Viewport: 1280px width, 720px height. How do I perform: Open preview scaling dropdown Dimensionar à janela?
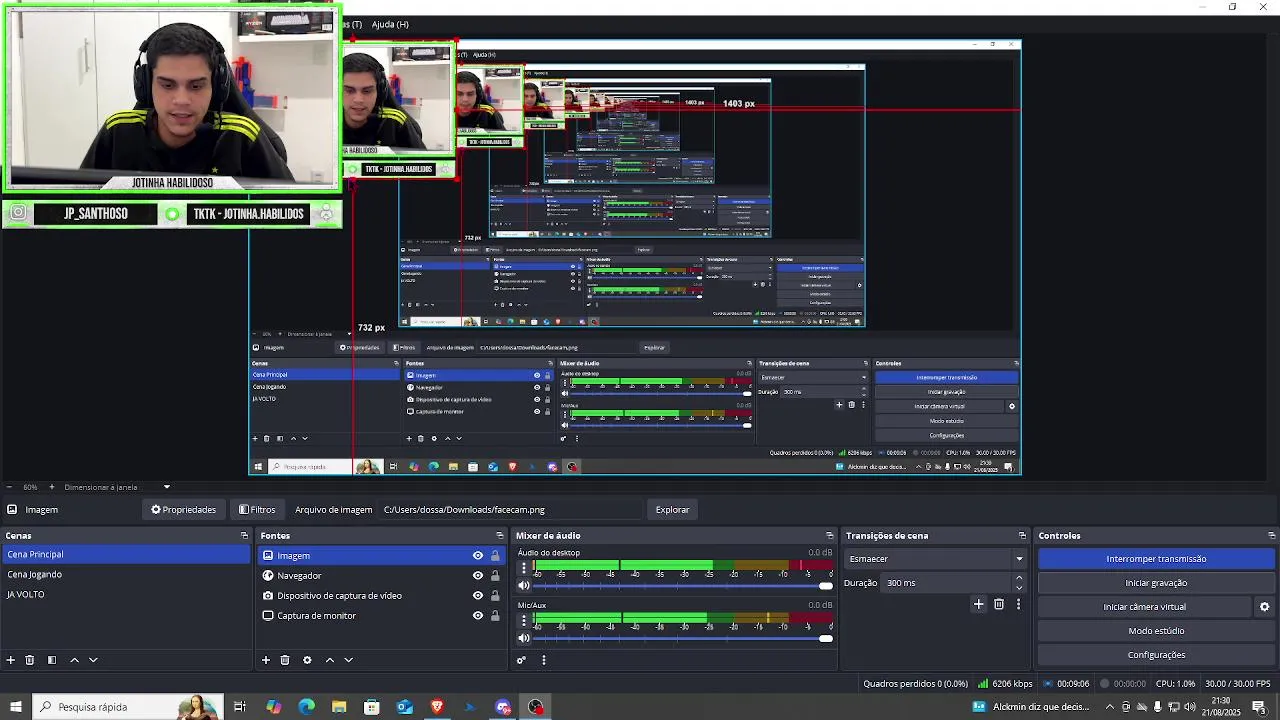coord(117,487)
